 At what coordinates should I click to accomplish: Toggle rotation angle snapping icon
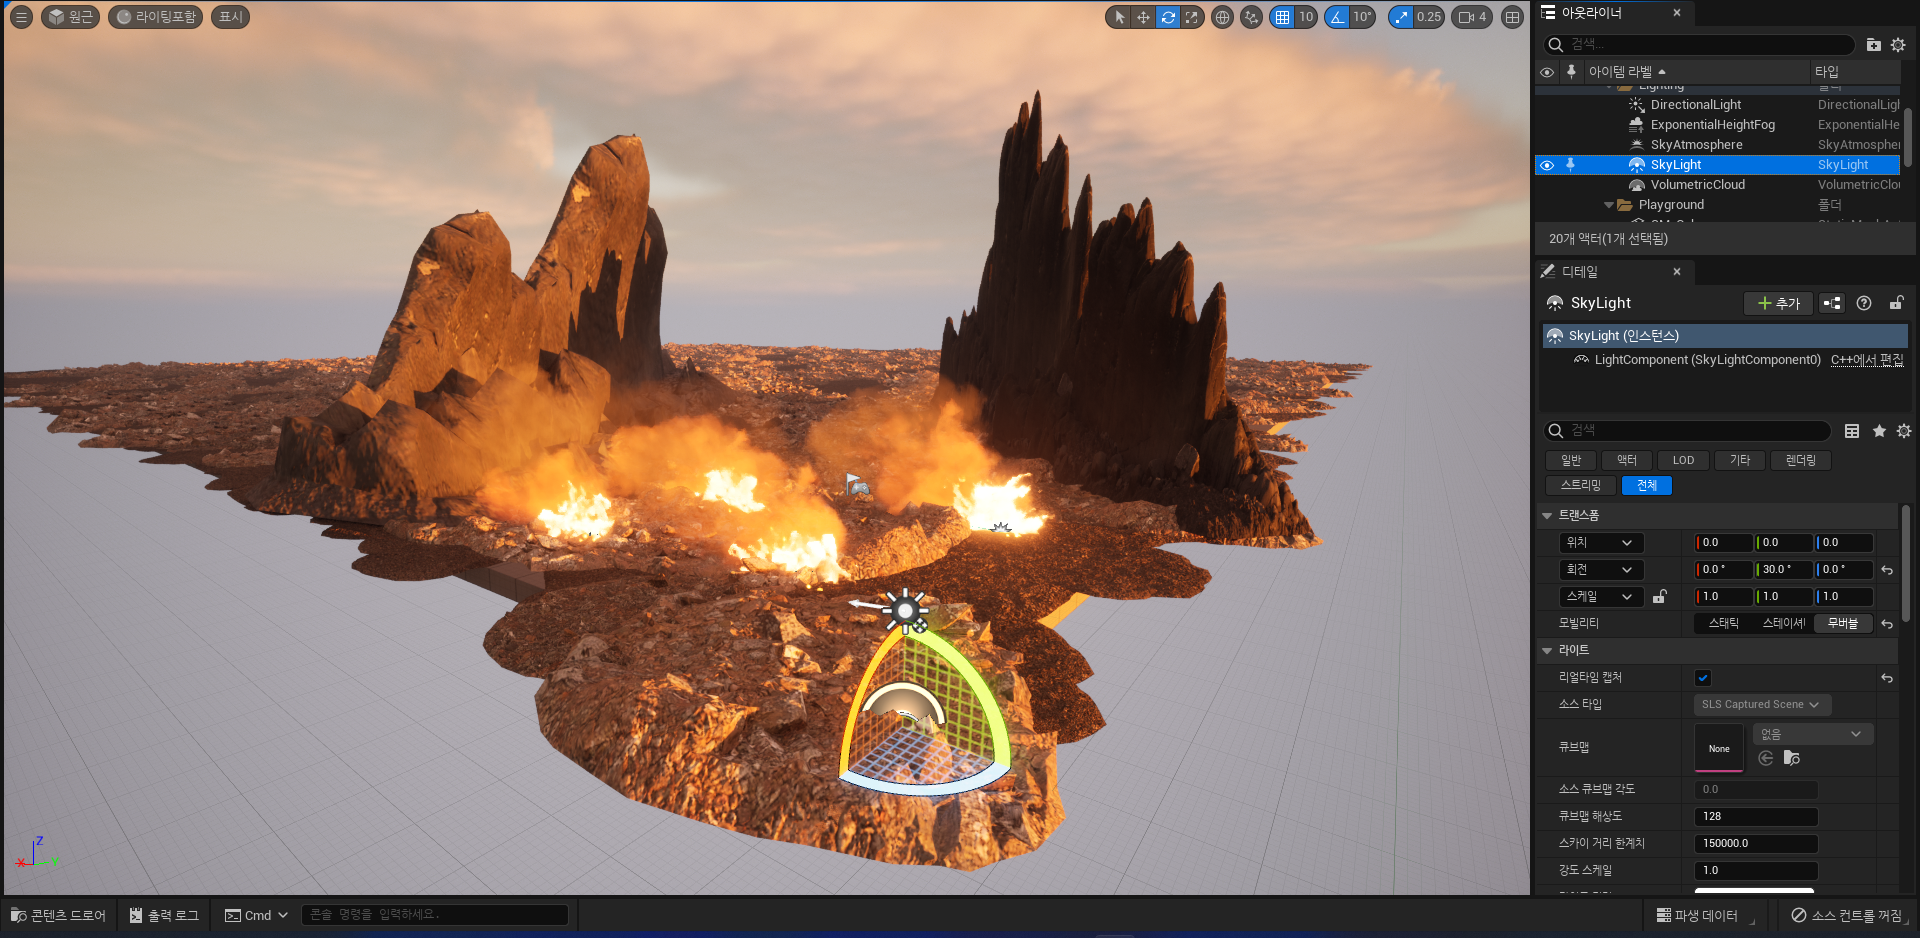(1337, 17)
